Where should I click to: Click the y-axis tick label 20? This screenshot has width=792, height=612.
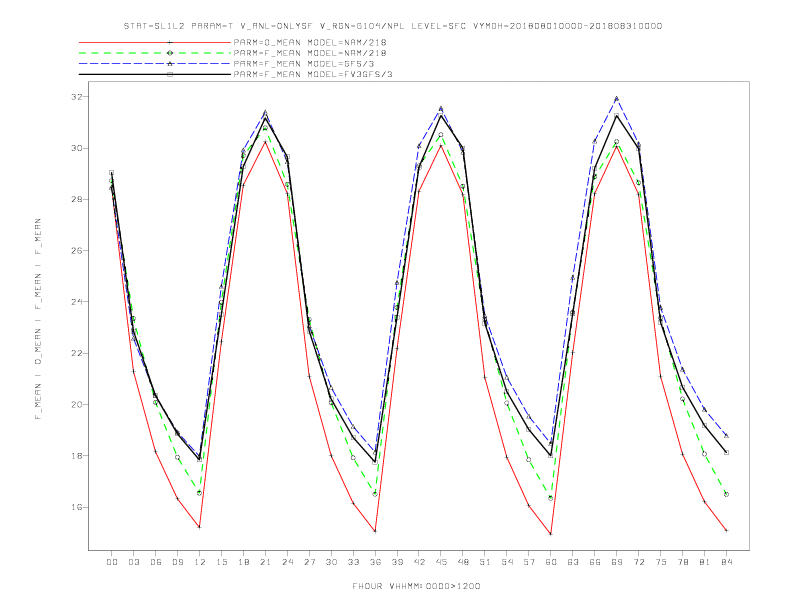77,405
